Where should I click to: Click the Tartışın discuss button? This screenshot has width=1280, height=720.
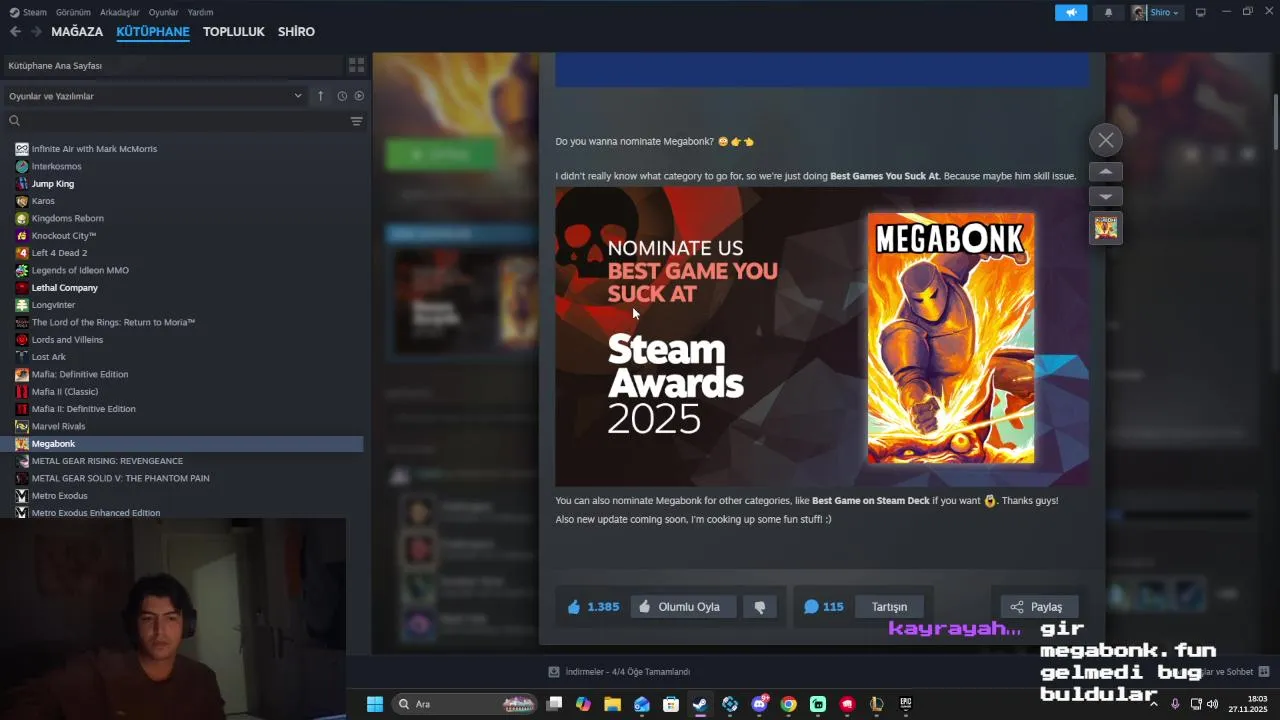click(x=889, y=607)
